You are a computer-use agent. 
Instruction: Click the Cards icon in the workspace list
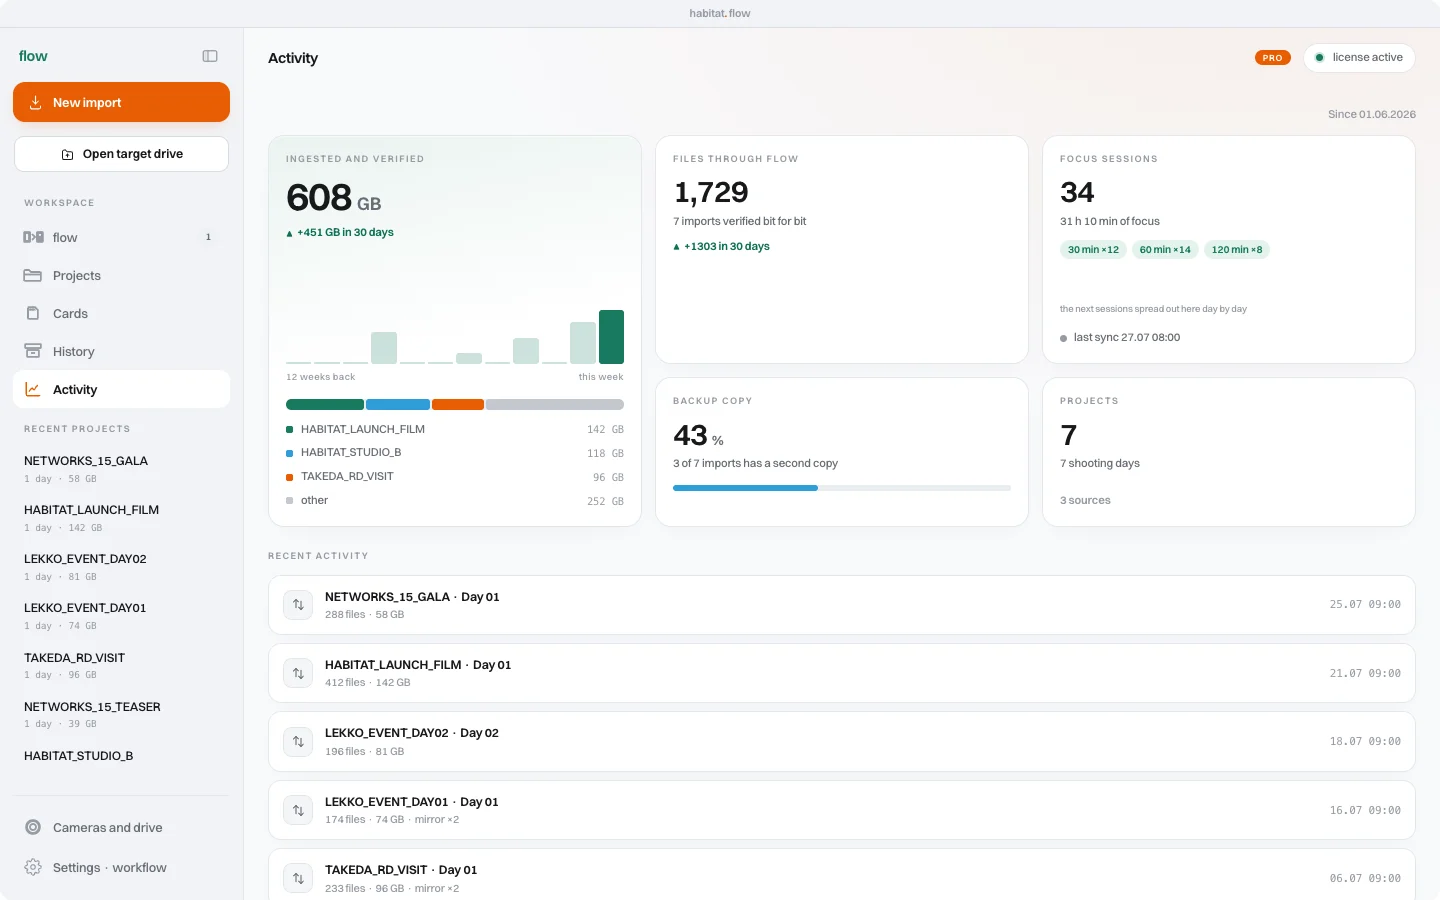click(33, 313)
